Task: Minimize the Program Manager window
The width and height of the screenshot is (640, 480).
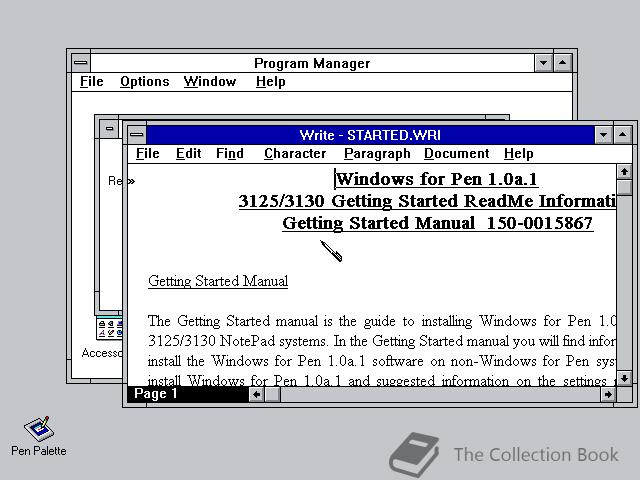Action: coord(543,63)
